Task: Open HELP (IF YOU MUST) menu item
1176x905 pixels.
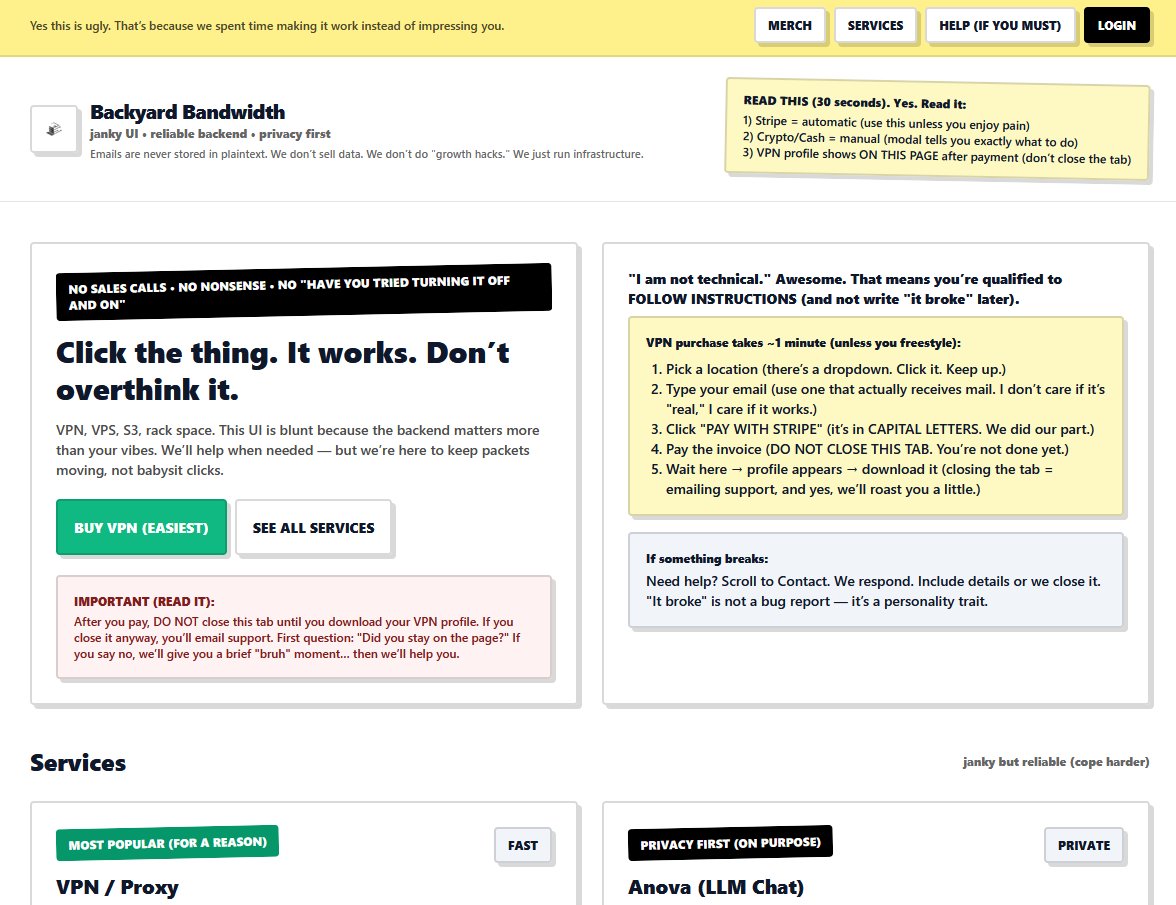Action: (x=1000, y=25)
